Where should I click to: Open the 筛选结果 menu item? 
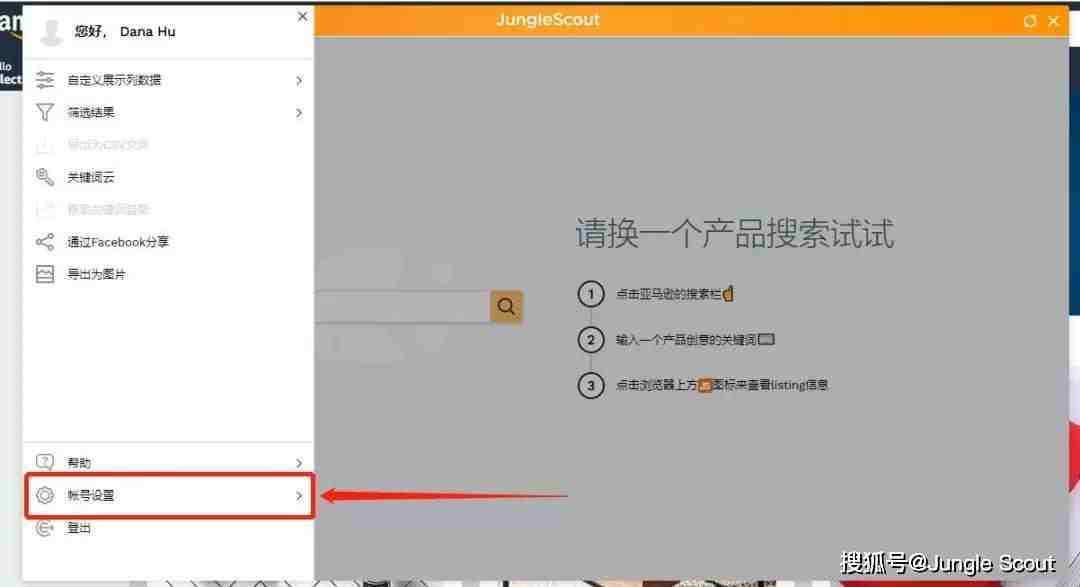(169, 112)
